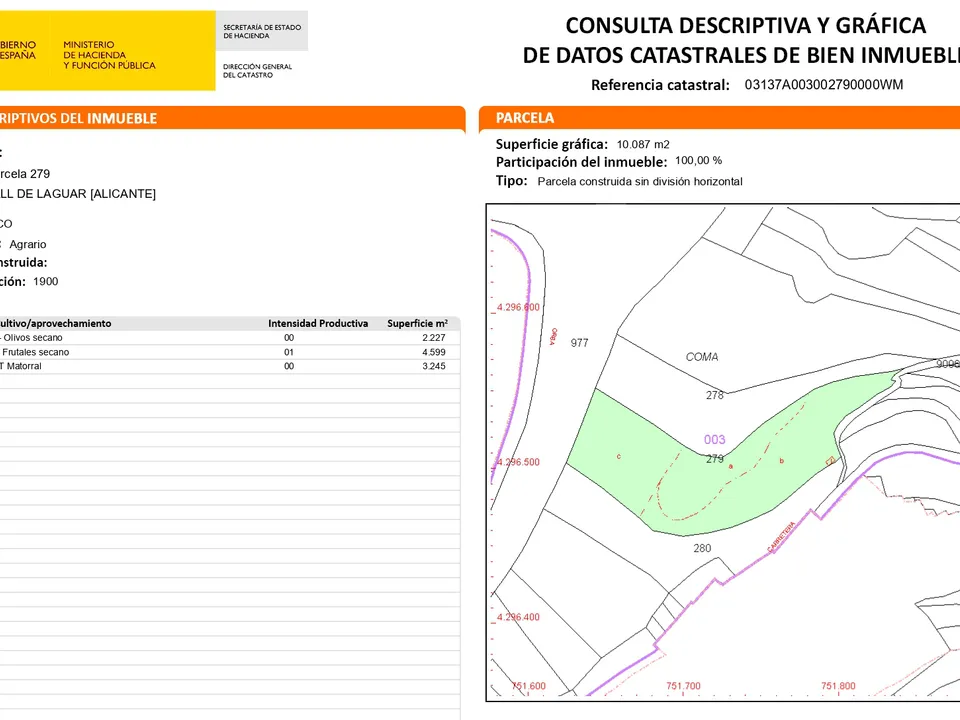960x720 pixels.
Task: Click the 'RIPTIVOS DEL INMUEBLE' orange header
Action: point(78,119)
